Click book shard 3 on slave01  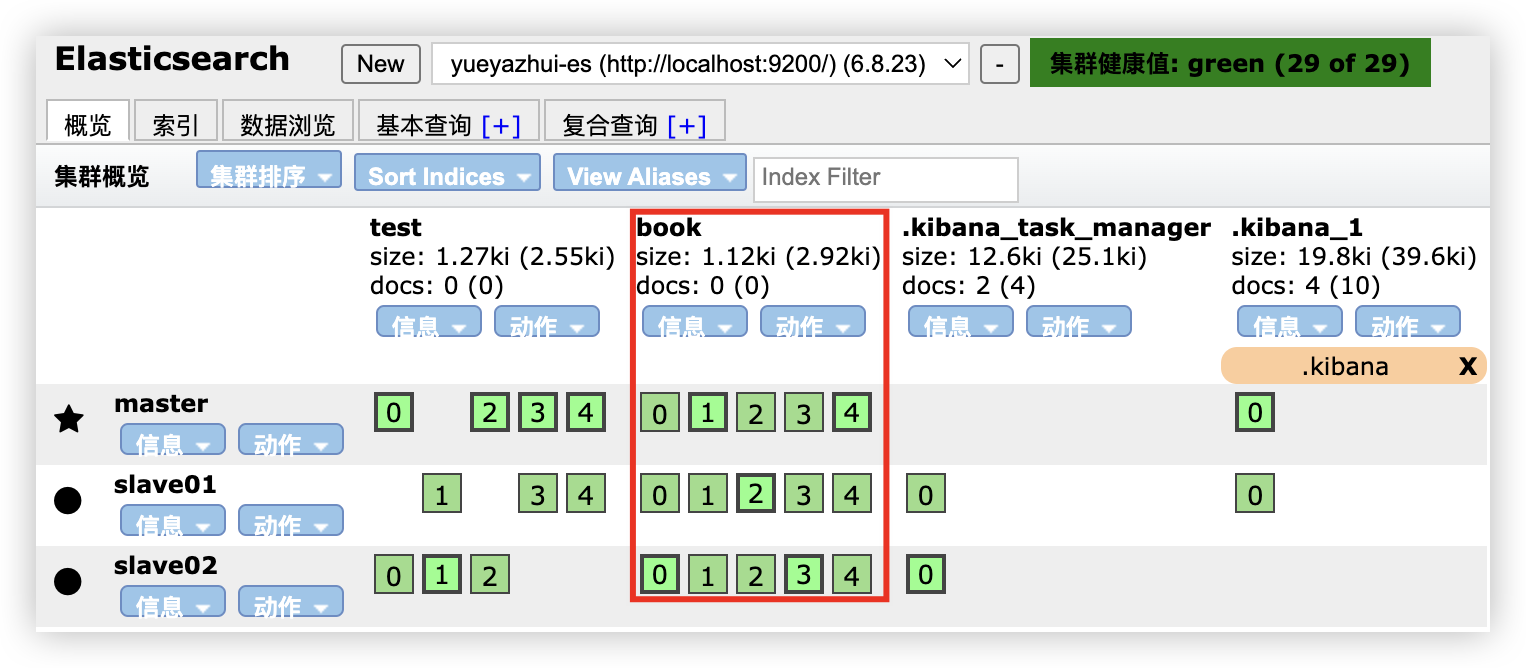804,494
